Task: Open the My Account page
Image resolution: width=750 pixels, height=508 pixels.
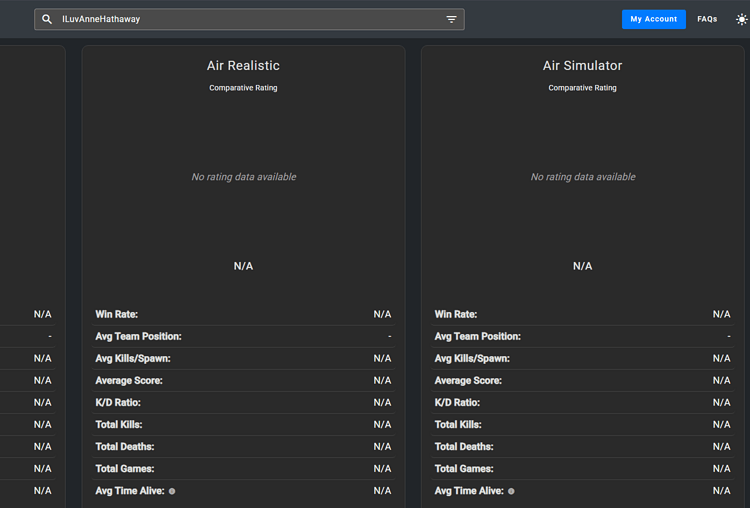Action: pos(653,19)
